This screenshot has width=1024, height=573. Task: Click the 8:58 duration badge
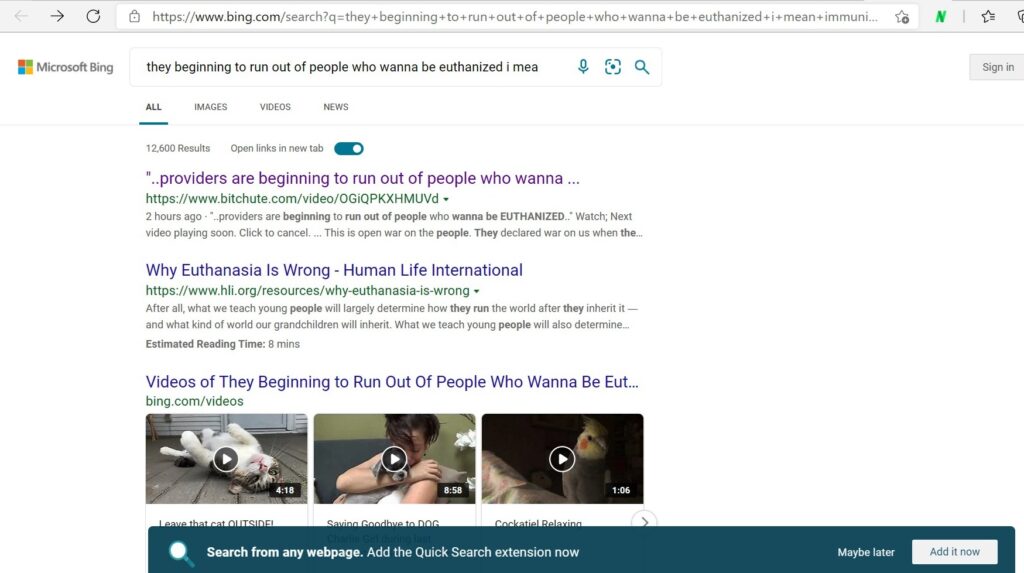pyautogui.click(x=453, y=490)
